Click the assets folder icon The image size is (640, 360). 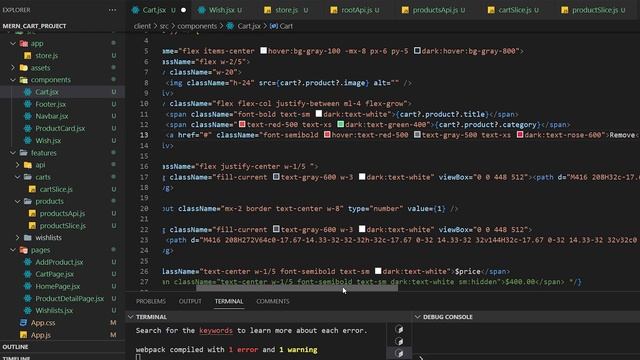(24, 68)
